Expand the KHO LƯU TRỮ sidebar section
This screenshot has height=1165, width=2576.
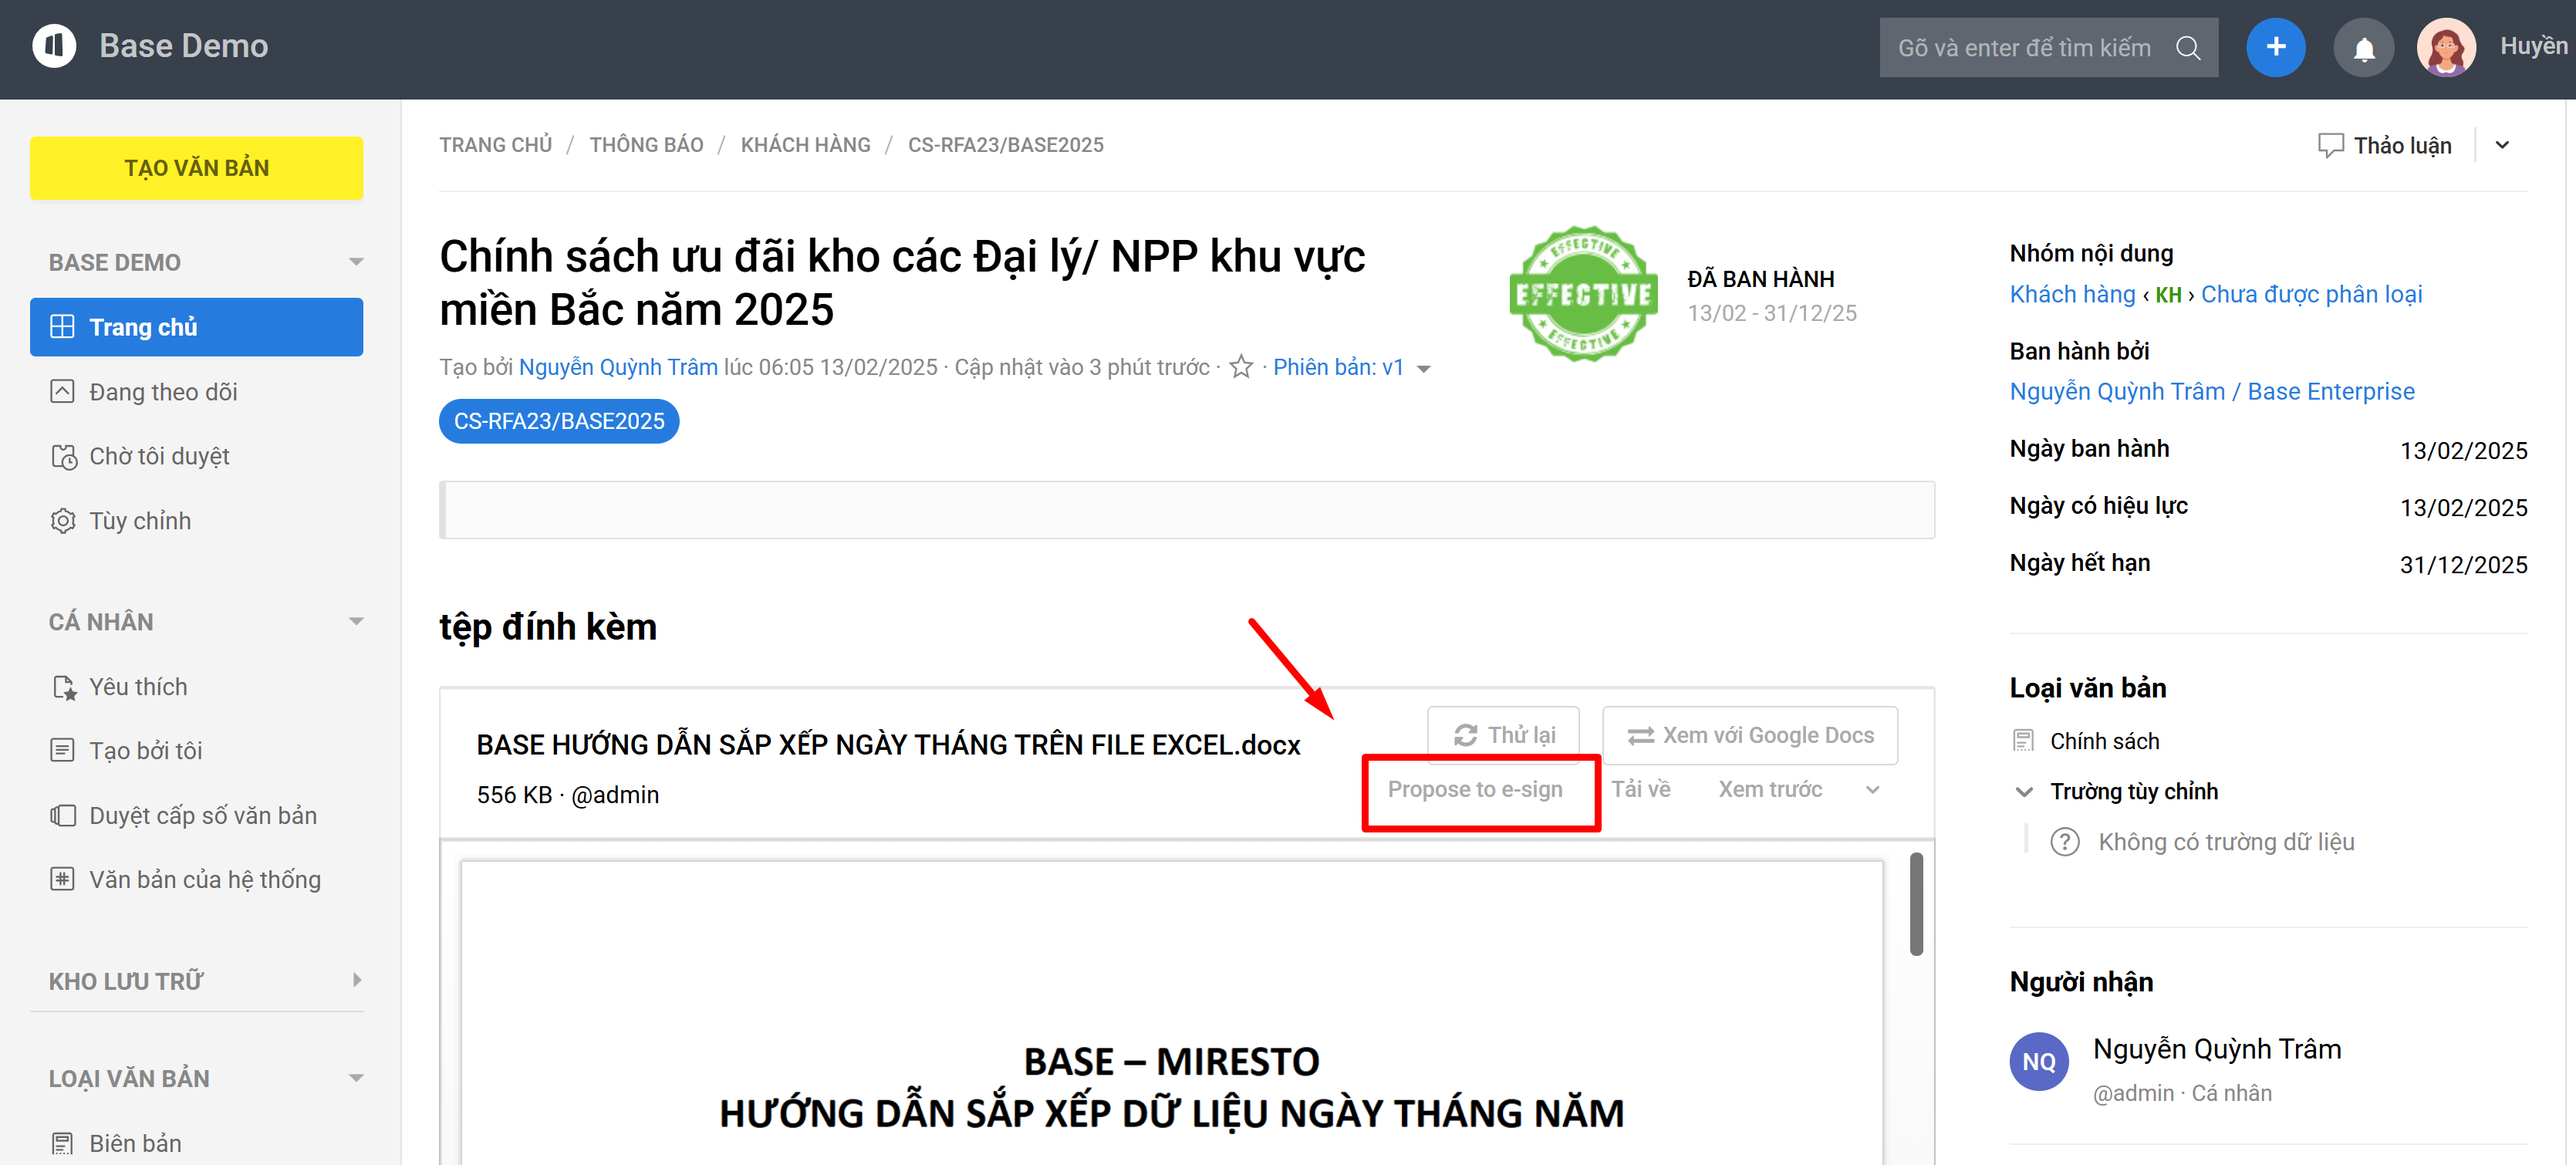tap(357, 980)
